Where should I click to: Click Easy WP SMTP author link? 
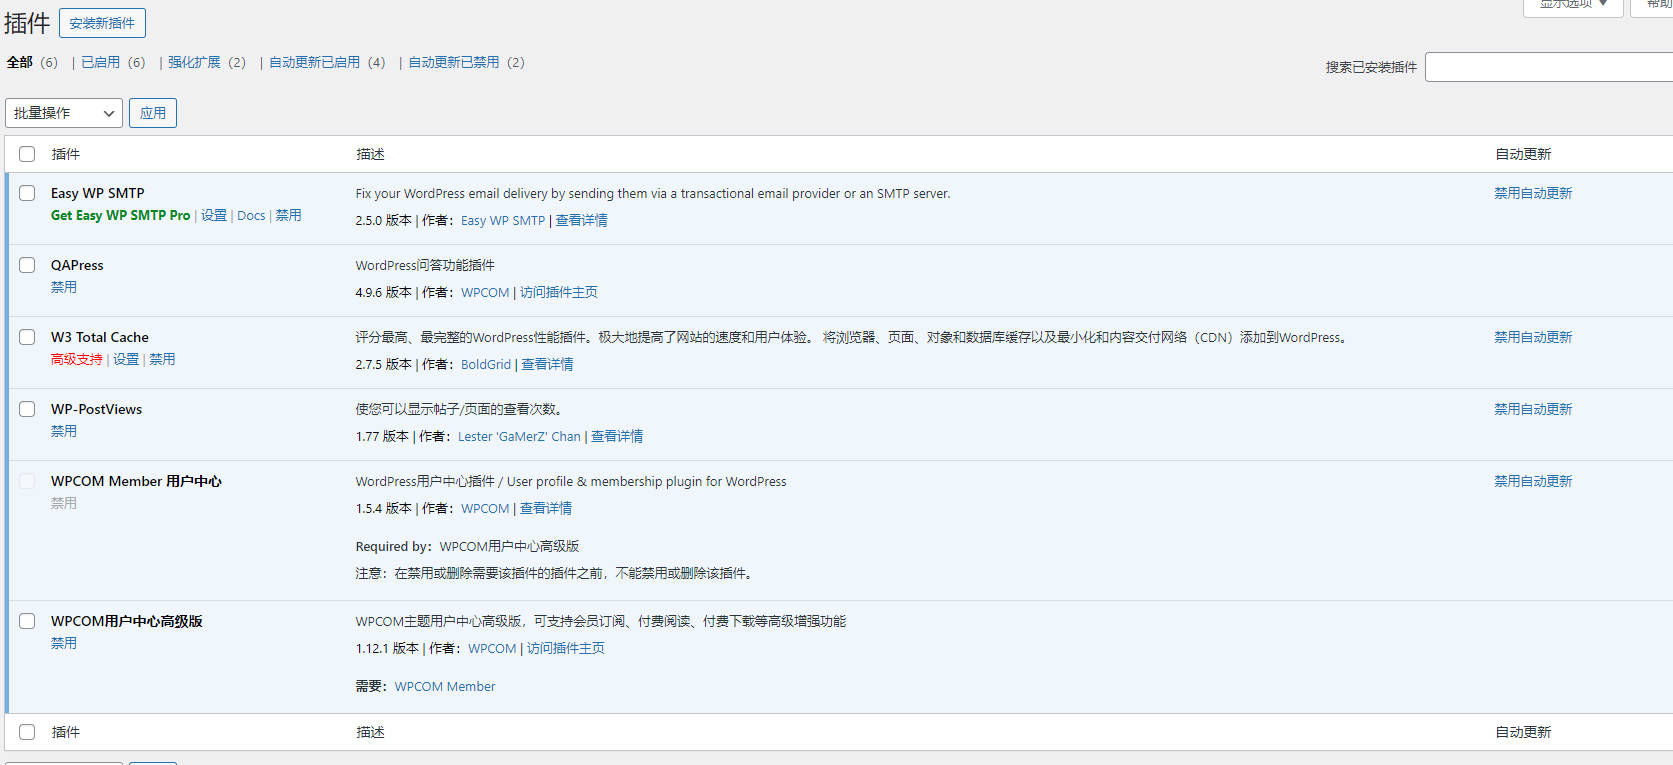503,220
